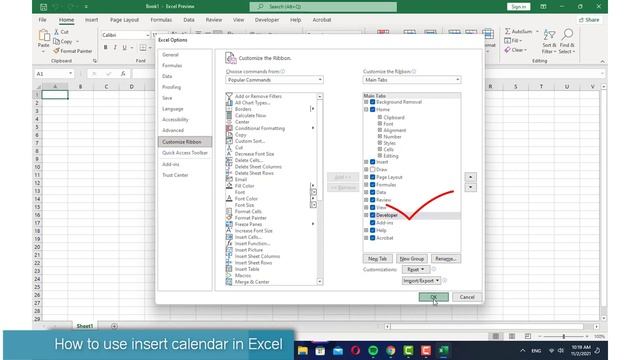Open the Reset customizations dropdown
The width and height of the screenshot is (640, 360).
(x=416, y=269)
